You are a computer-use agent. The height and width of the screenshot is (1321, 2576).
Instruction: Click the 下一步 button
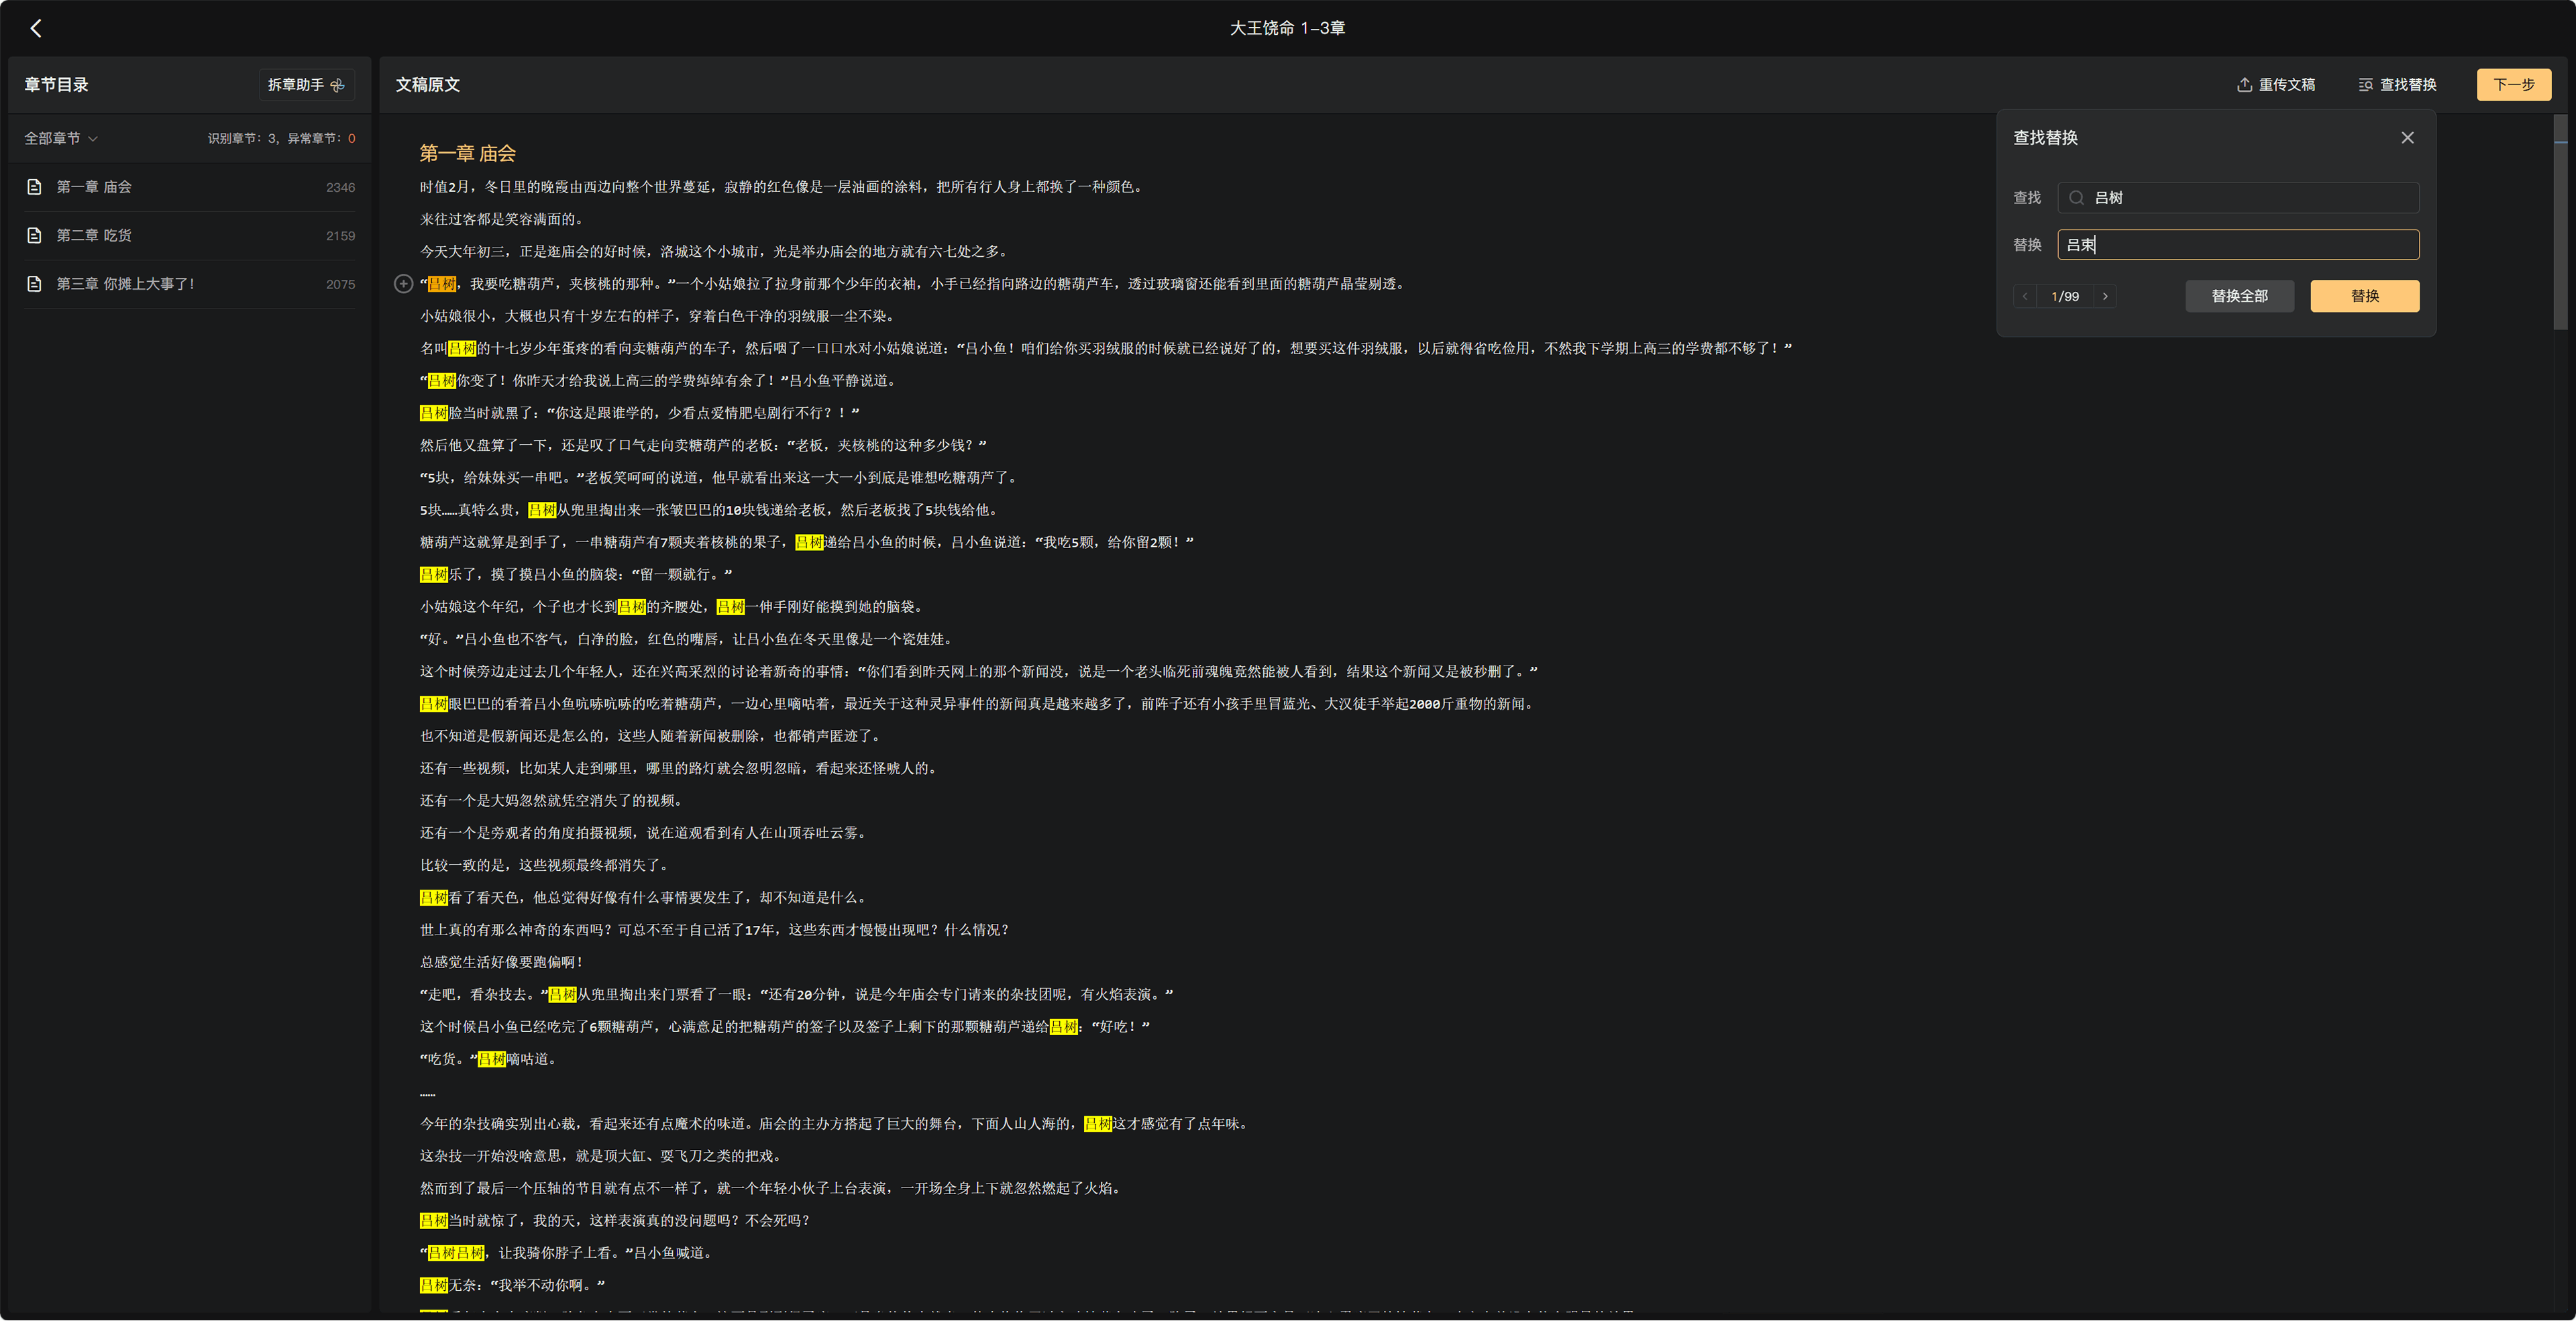[2513, 85]
